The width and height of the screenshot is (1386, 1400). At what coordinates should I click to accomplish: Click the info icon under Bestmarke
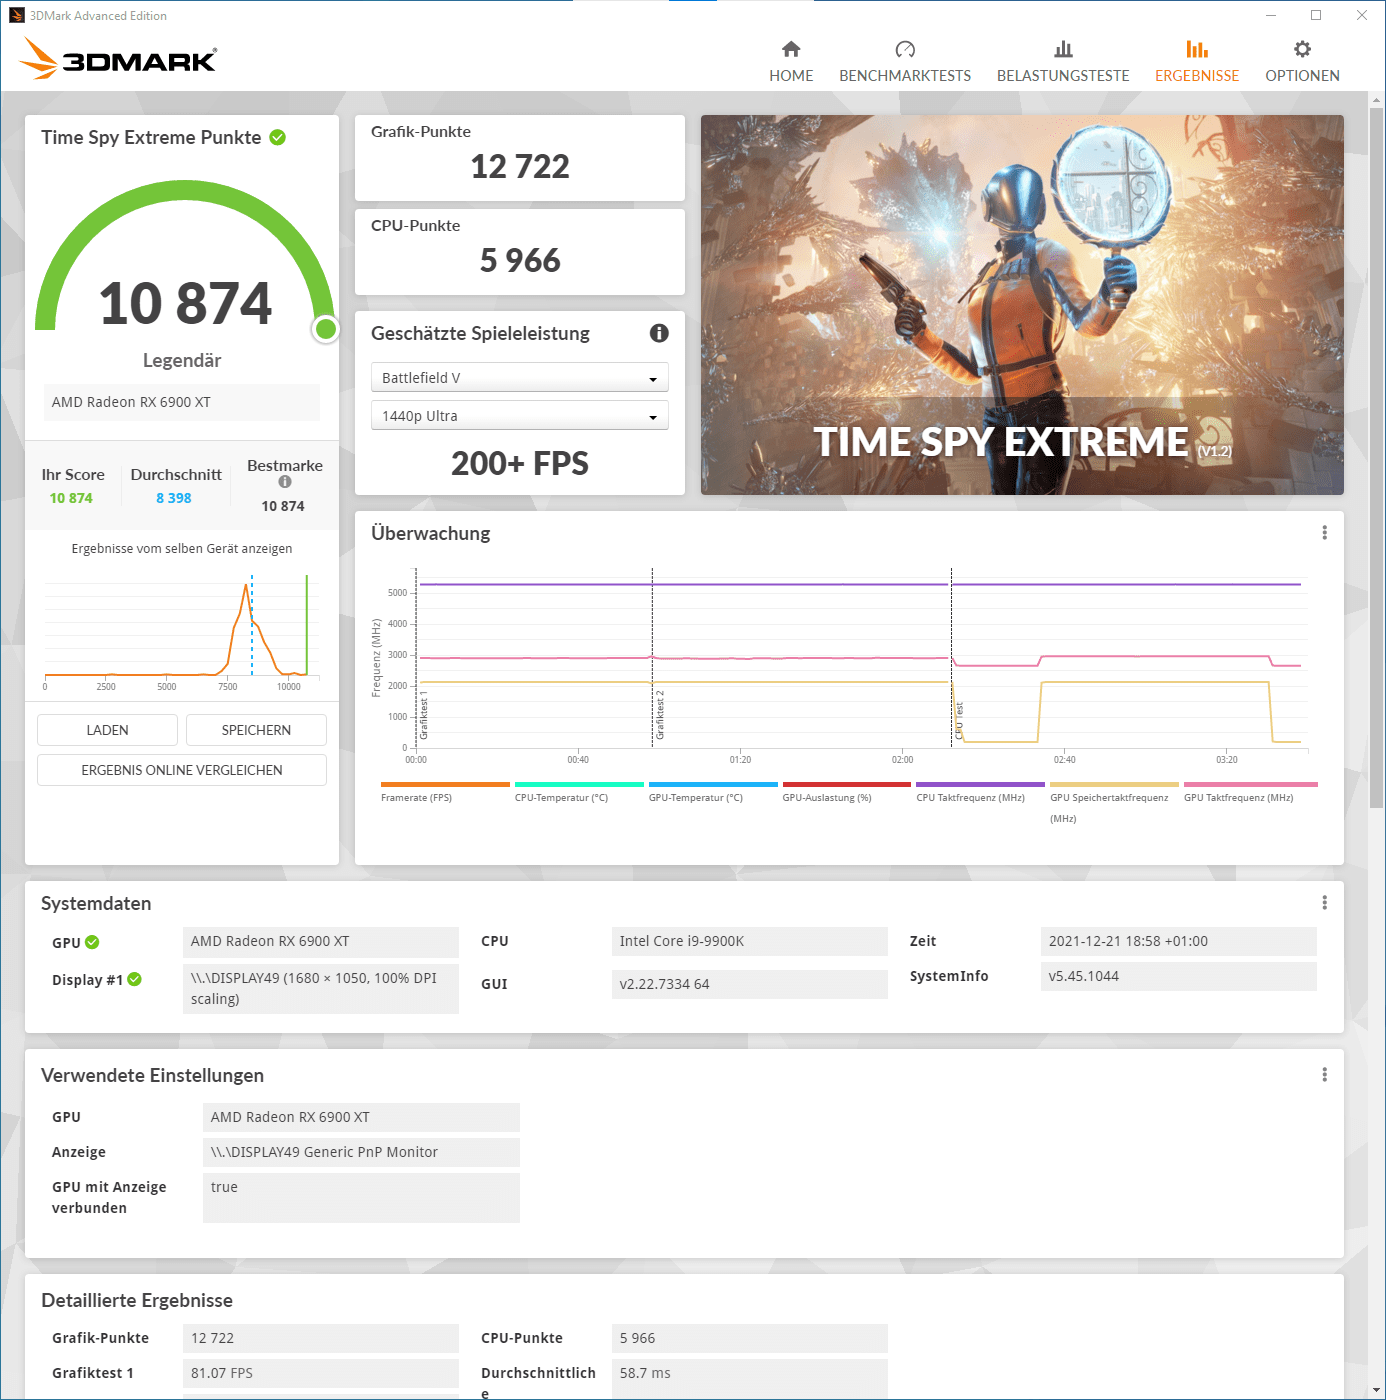point(285,482)
